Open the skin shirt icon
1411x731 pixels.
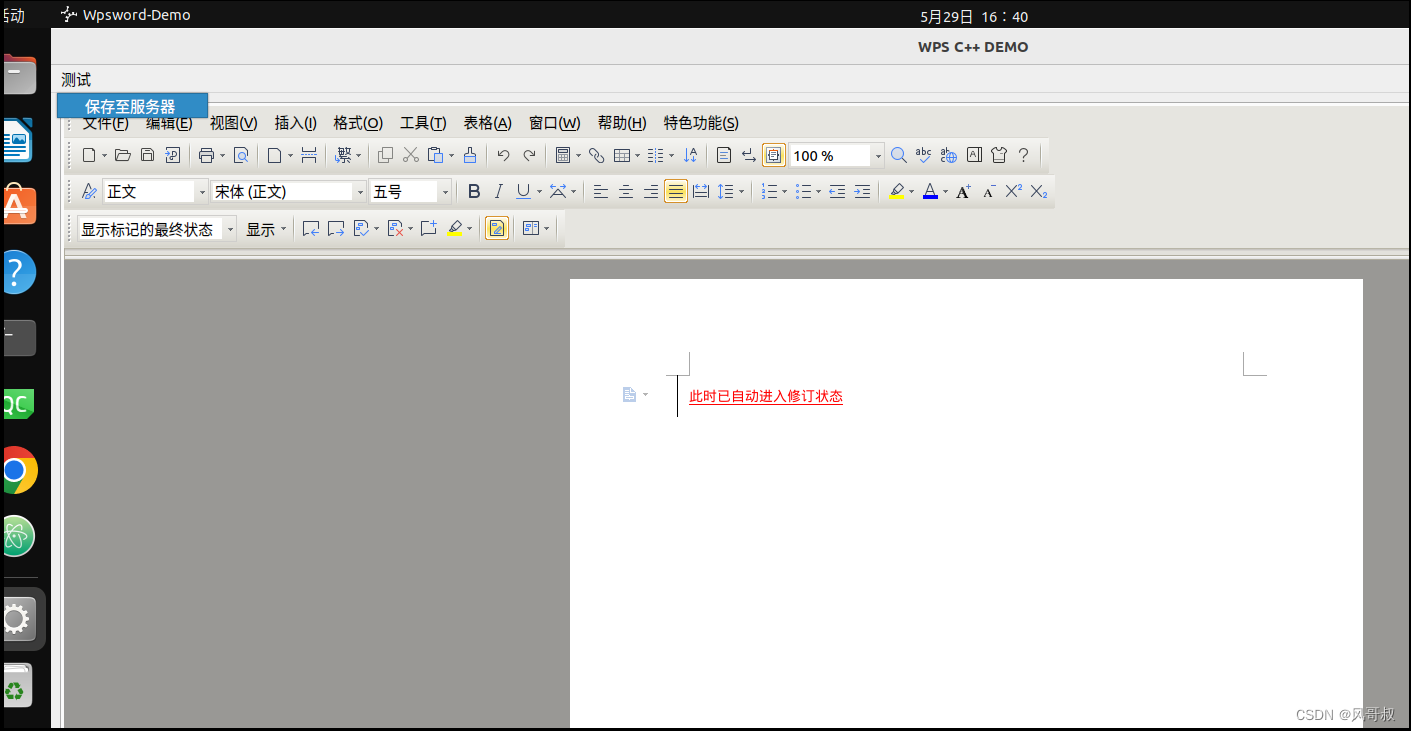[998, 155]
